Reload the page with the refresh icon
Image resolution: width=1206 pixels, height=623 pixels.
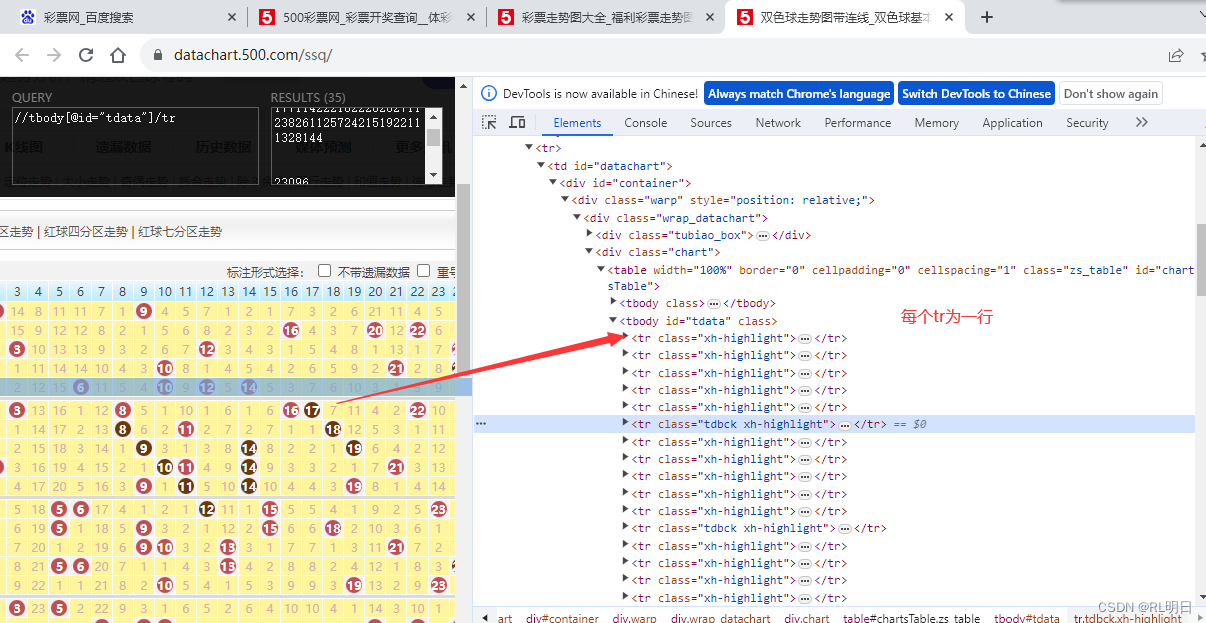tap(86, 55)
